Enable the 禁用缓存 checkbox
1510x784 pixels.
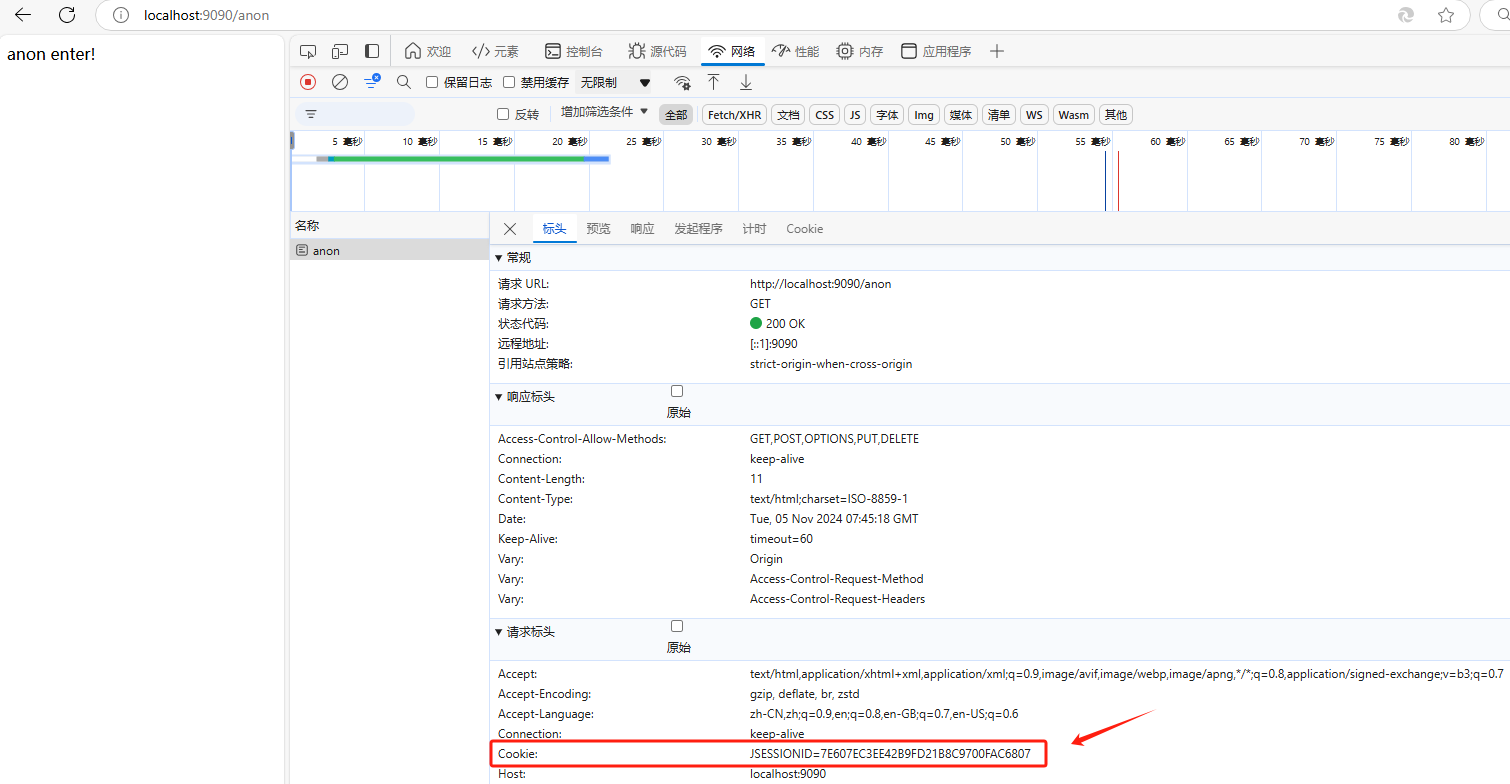pos(509,82)
